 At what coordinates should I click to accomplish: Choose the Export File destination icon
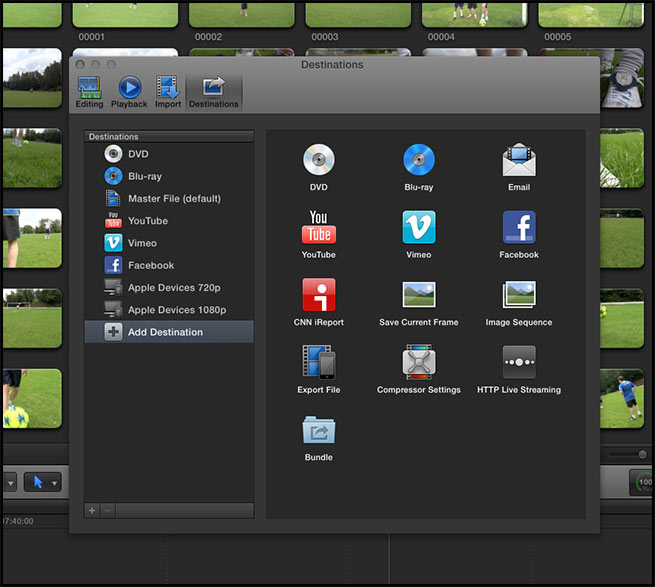pos(319,362)
